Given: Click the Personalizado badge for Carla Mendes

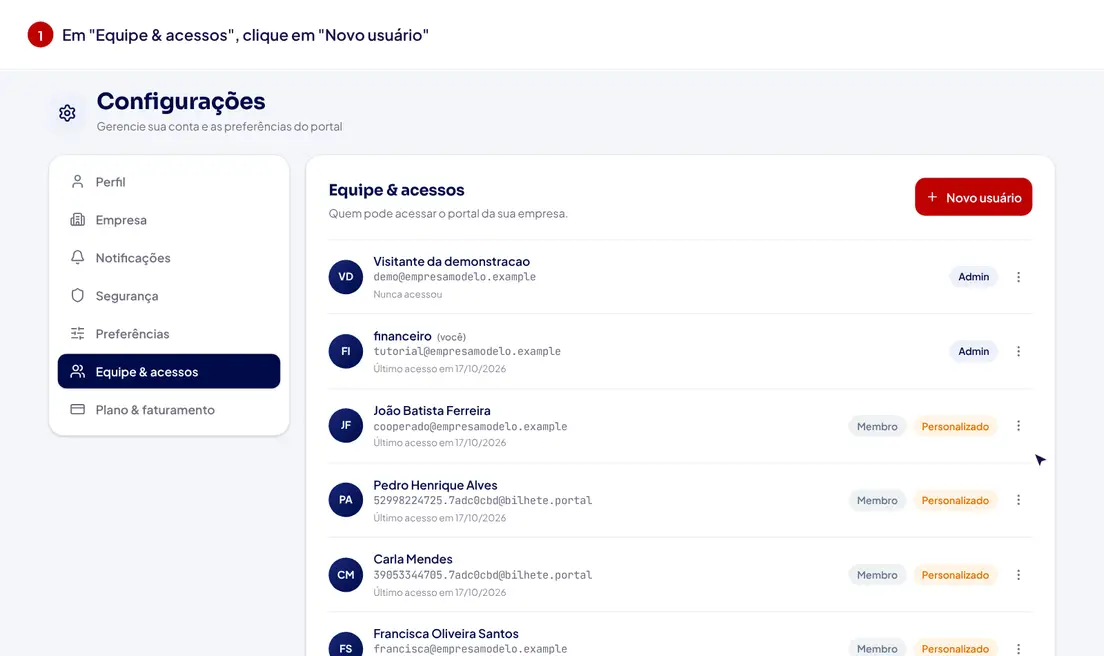Looking at the screenshot, I should click(955, 575).
